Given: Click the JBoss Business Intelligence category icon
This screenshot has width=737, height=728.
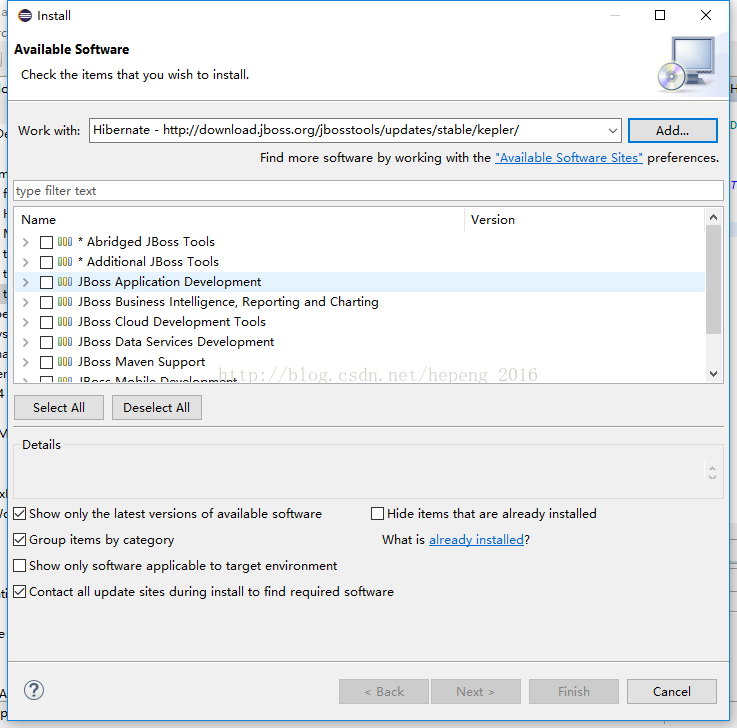Looking at the screenshot, I should click(x=65, y=302).
